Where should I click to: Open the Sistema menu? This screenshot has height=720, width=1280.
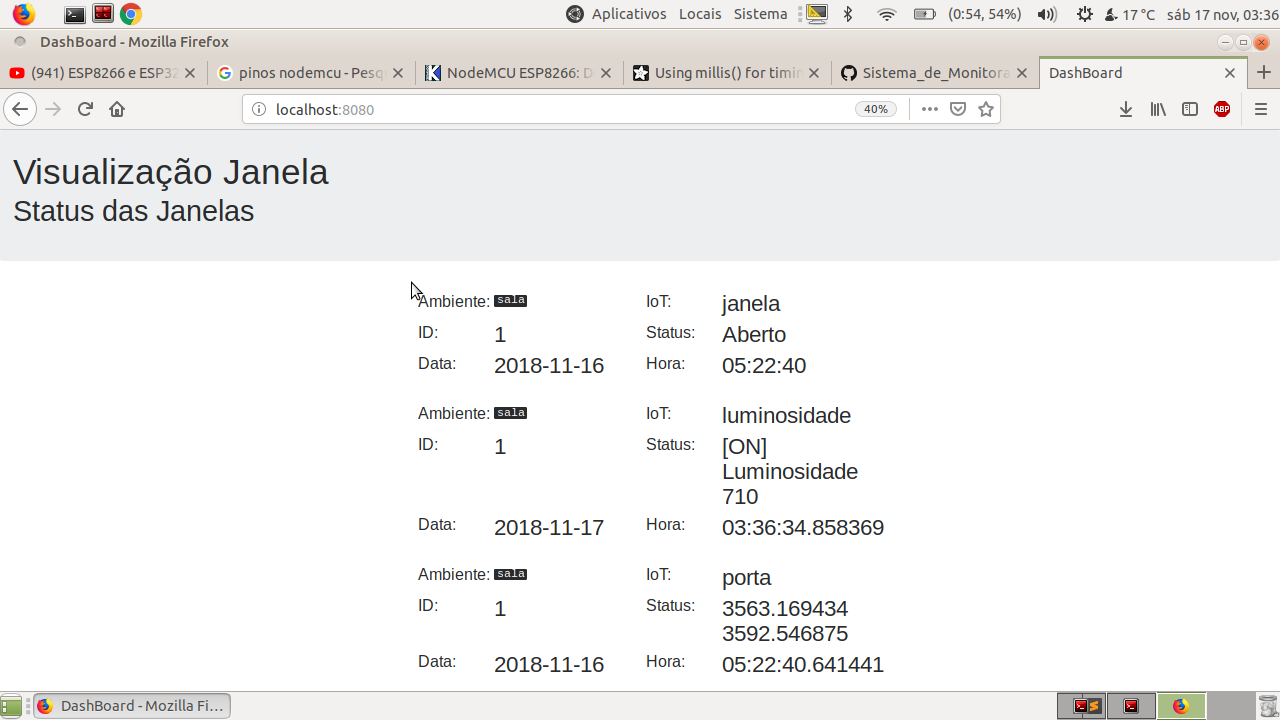pyautogui.click(x=760, y=14)
